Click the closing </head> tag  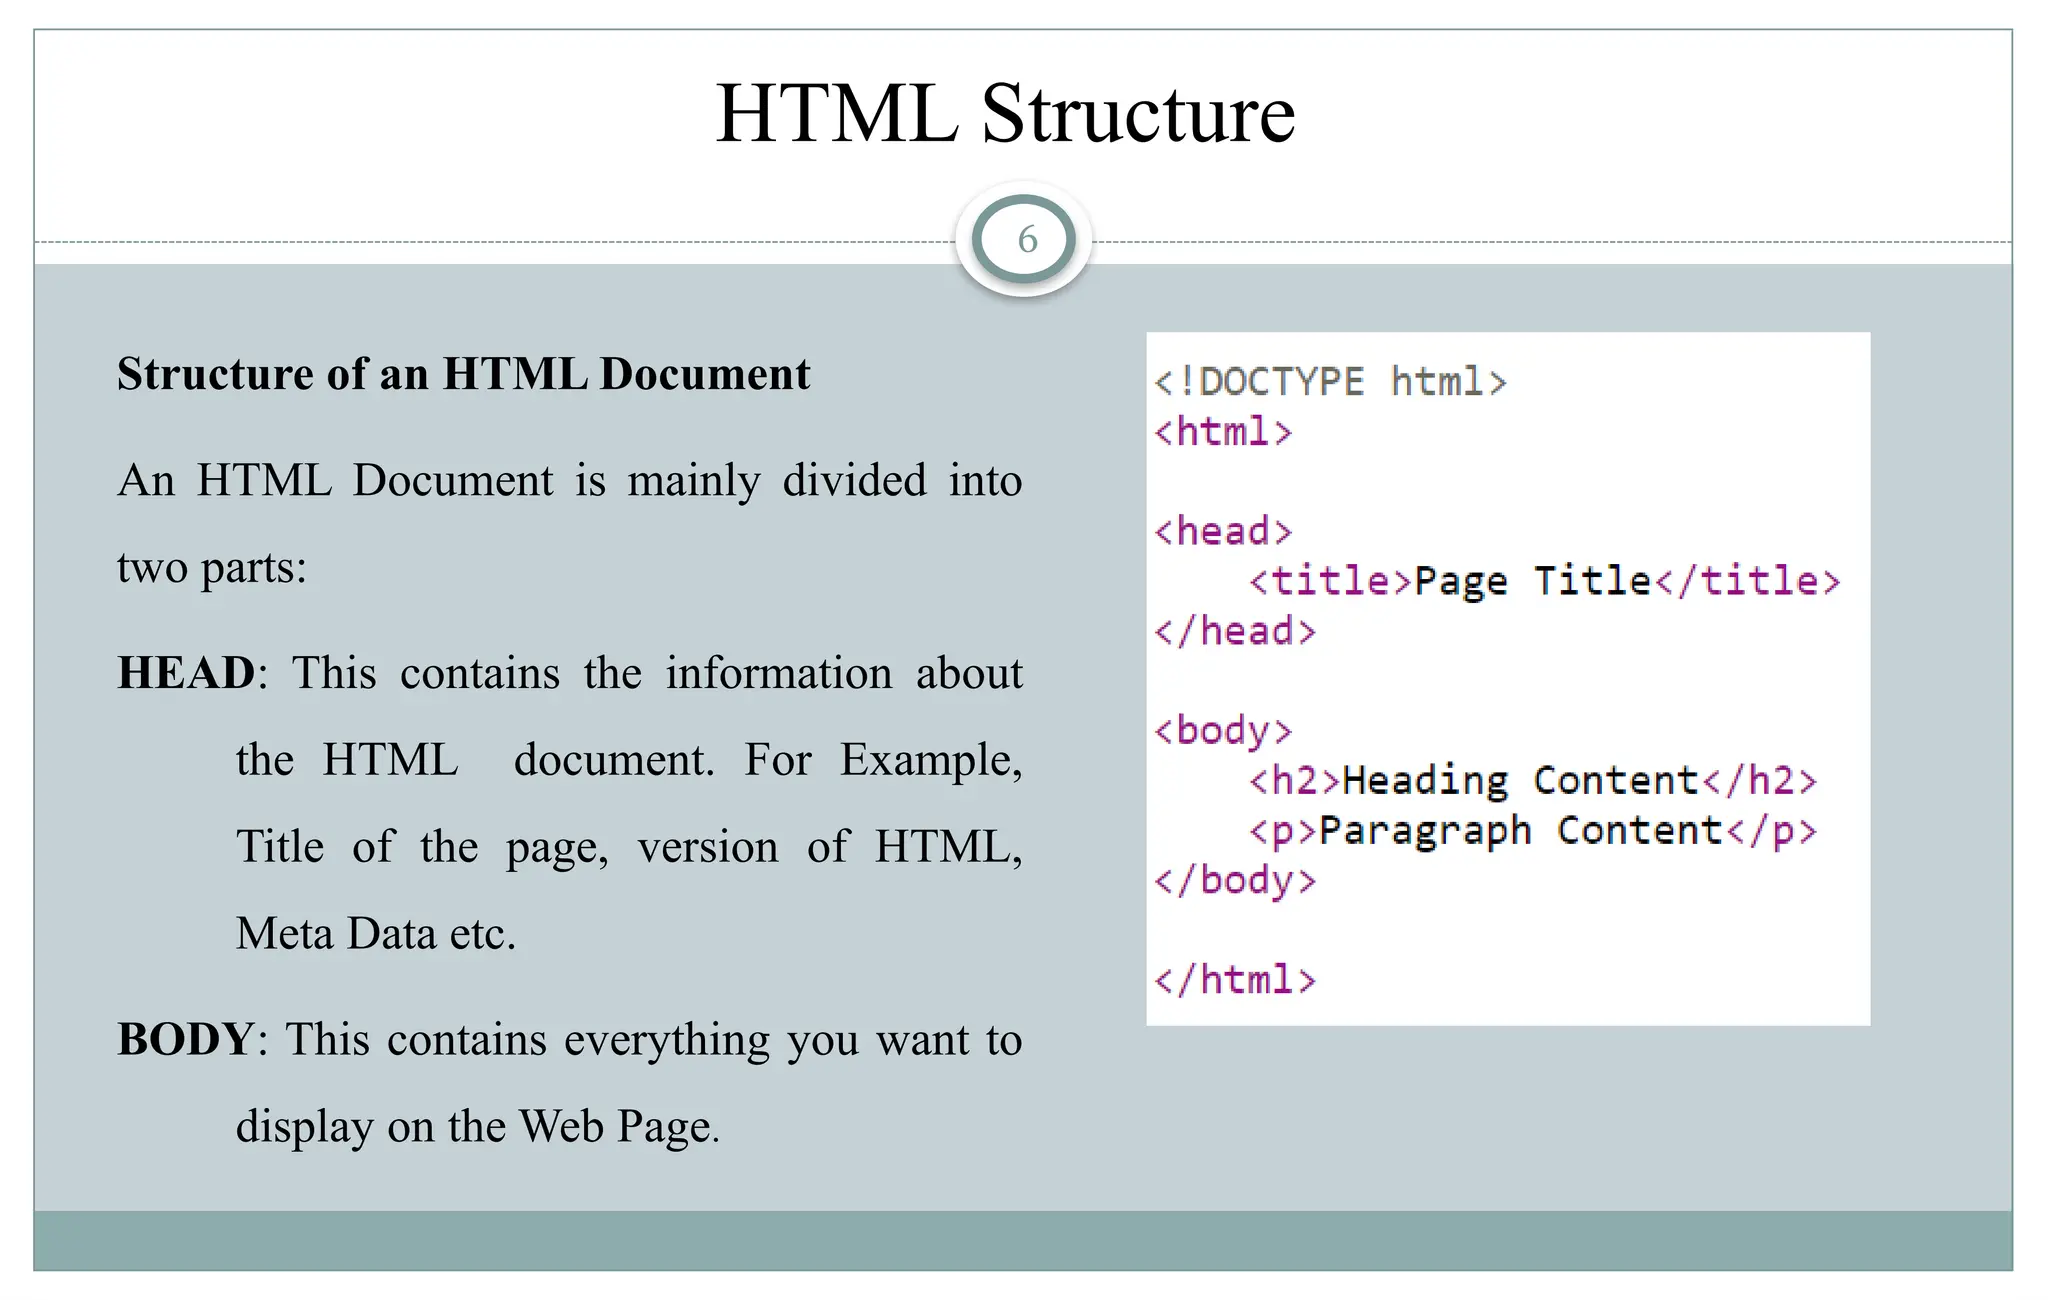tap(1235, 631)
